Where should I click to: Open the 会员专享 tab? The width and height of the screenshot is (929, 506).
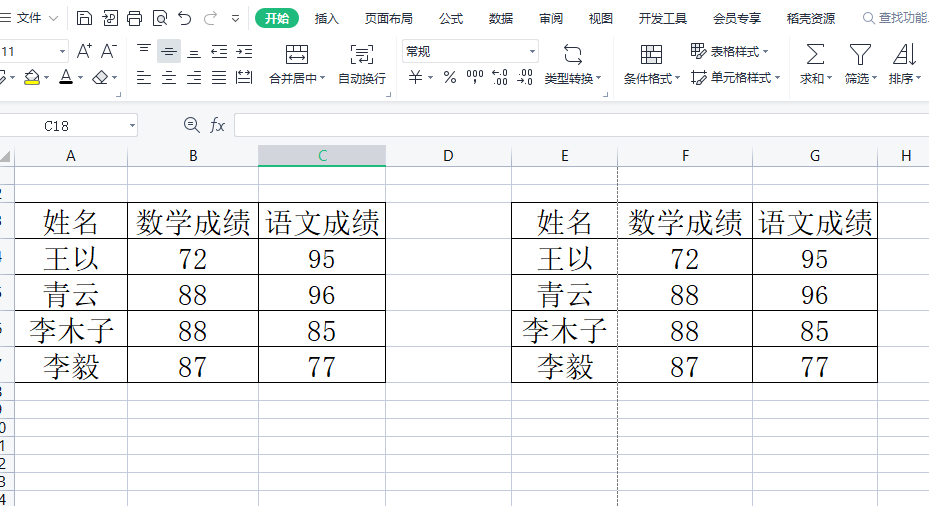[x=736, y=19]
